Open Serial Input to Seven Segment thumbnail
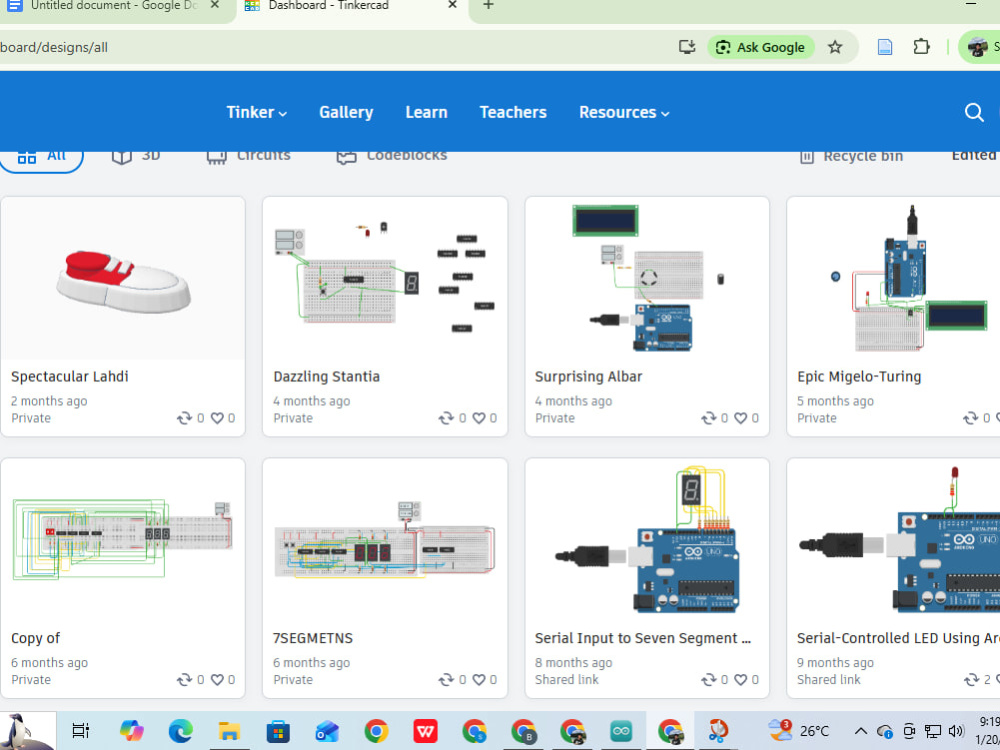1000x750 pixels. click(x=647, y=540)
